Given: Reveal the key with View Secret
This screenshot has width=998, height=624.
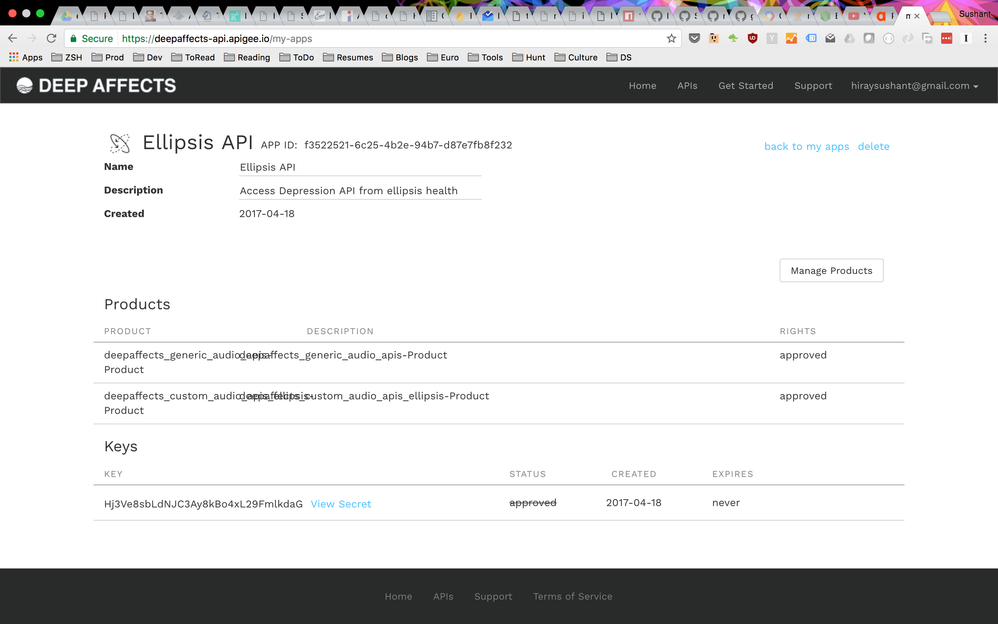Looking at the screenshot, I should pyautogui.click(x=341, y=504).
